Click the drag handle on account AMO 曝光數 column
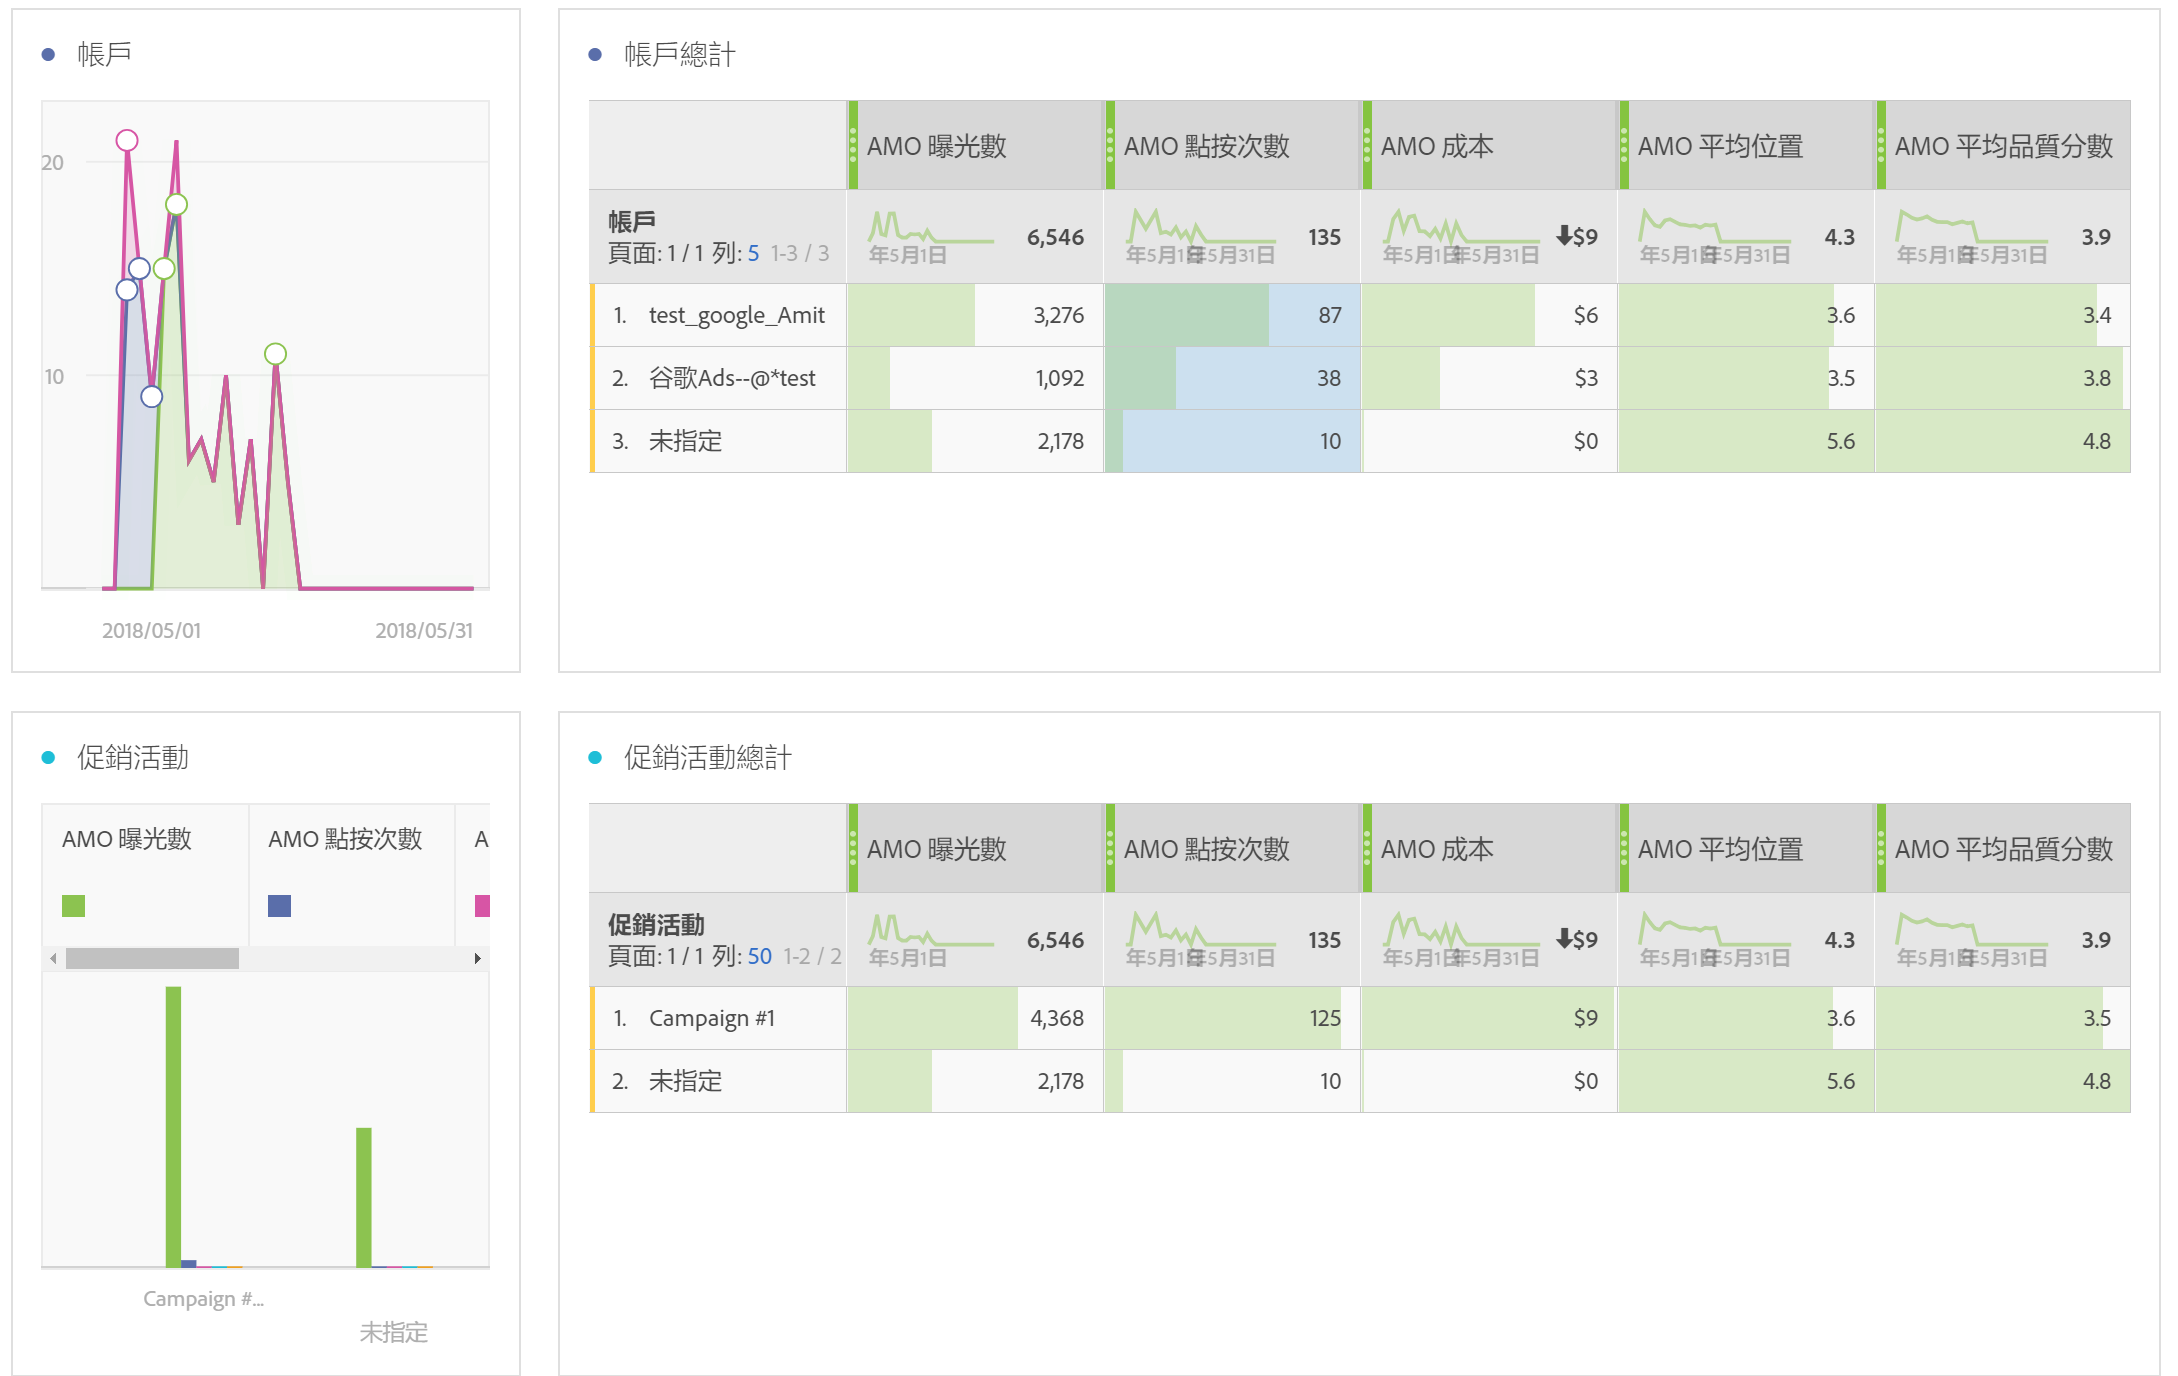 (x=853, y=146)
